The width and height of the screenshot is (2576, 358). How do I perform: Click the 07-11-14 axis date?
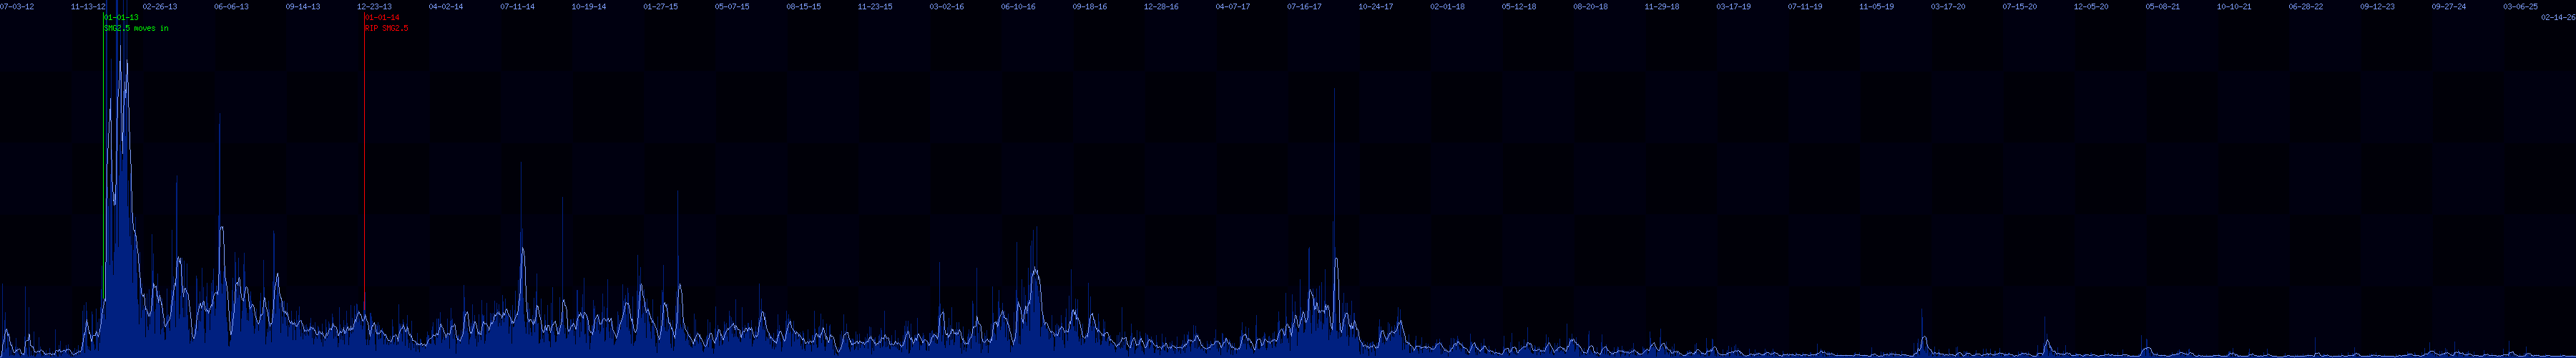pos(517,6)
